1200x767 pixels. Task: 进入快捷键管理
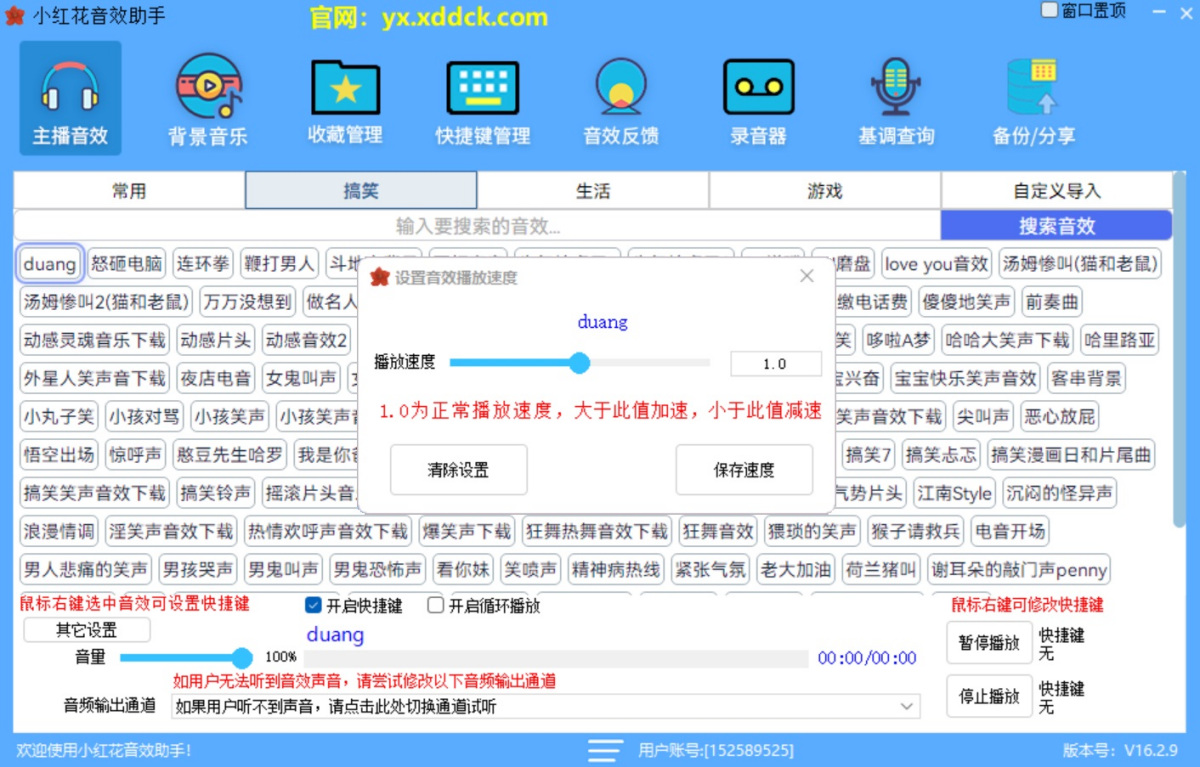482,97
